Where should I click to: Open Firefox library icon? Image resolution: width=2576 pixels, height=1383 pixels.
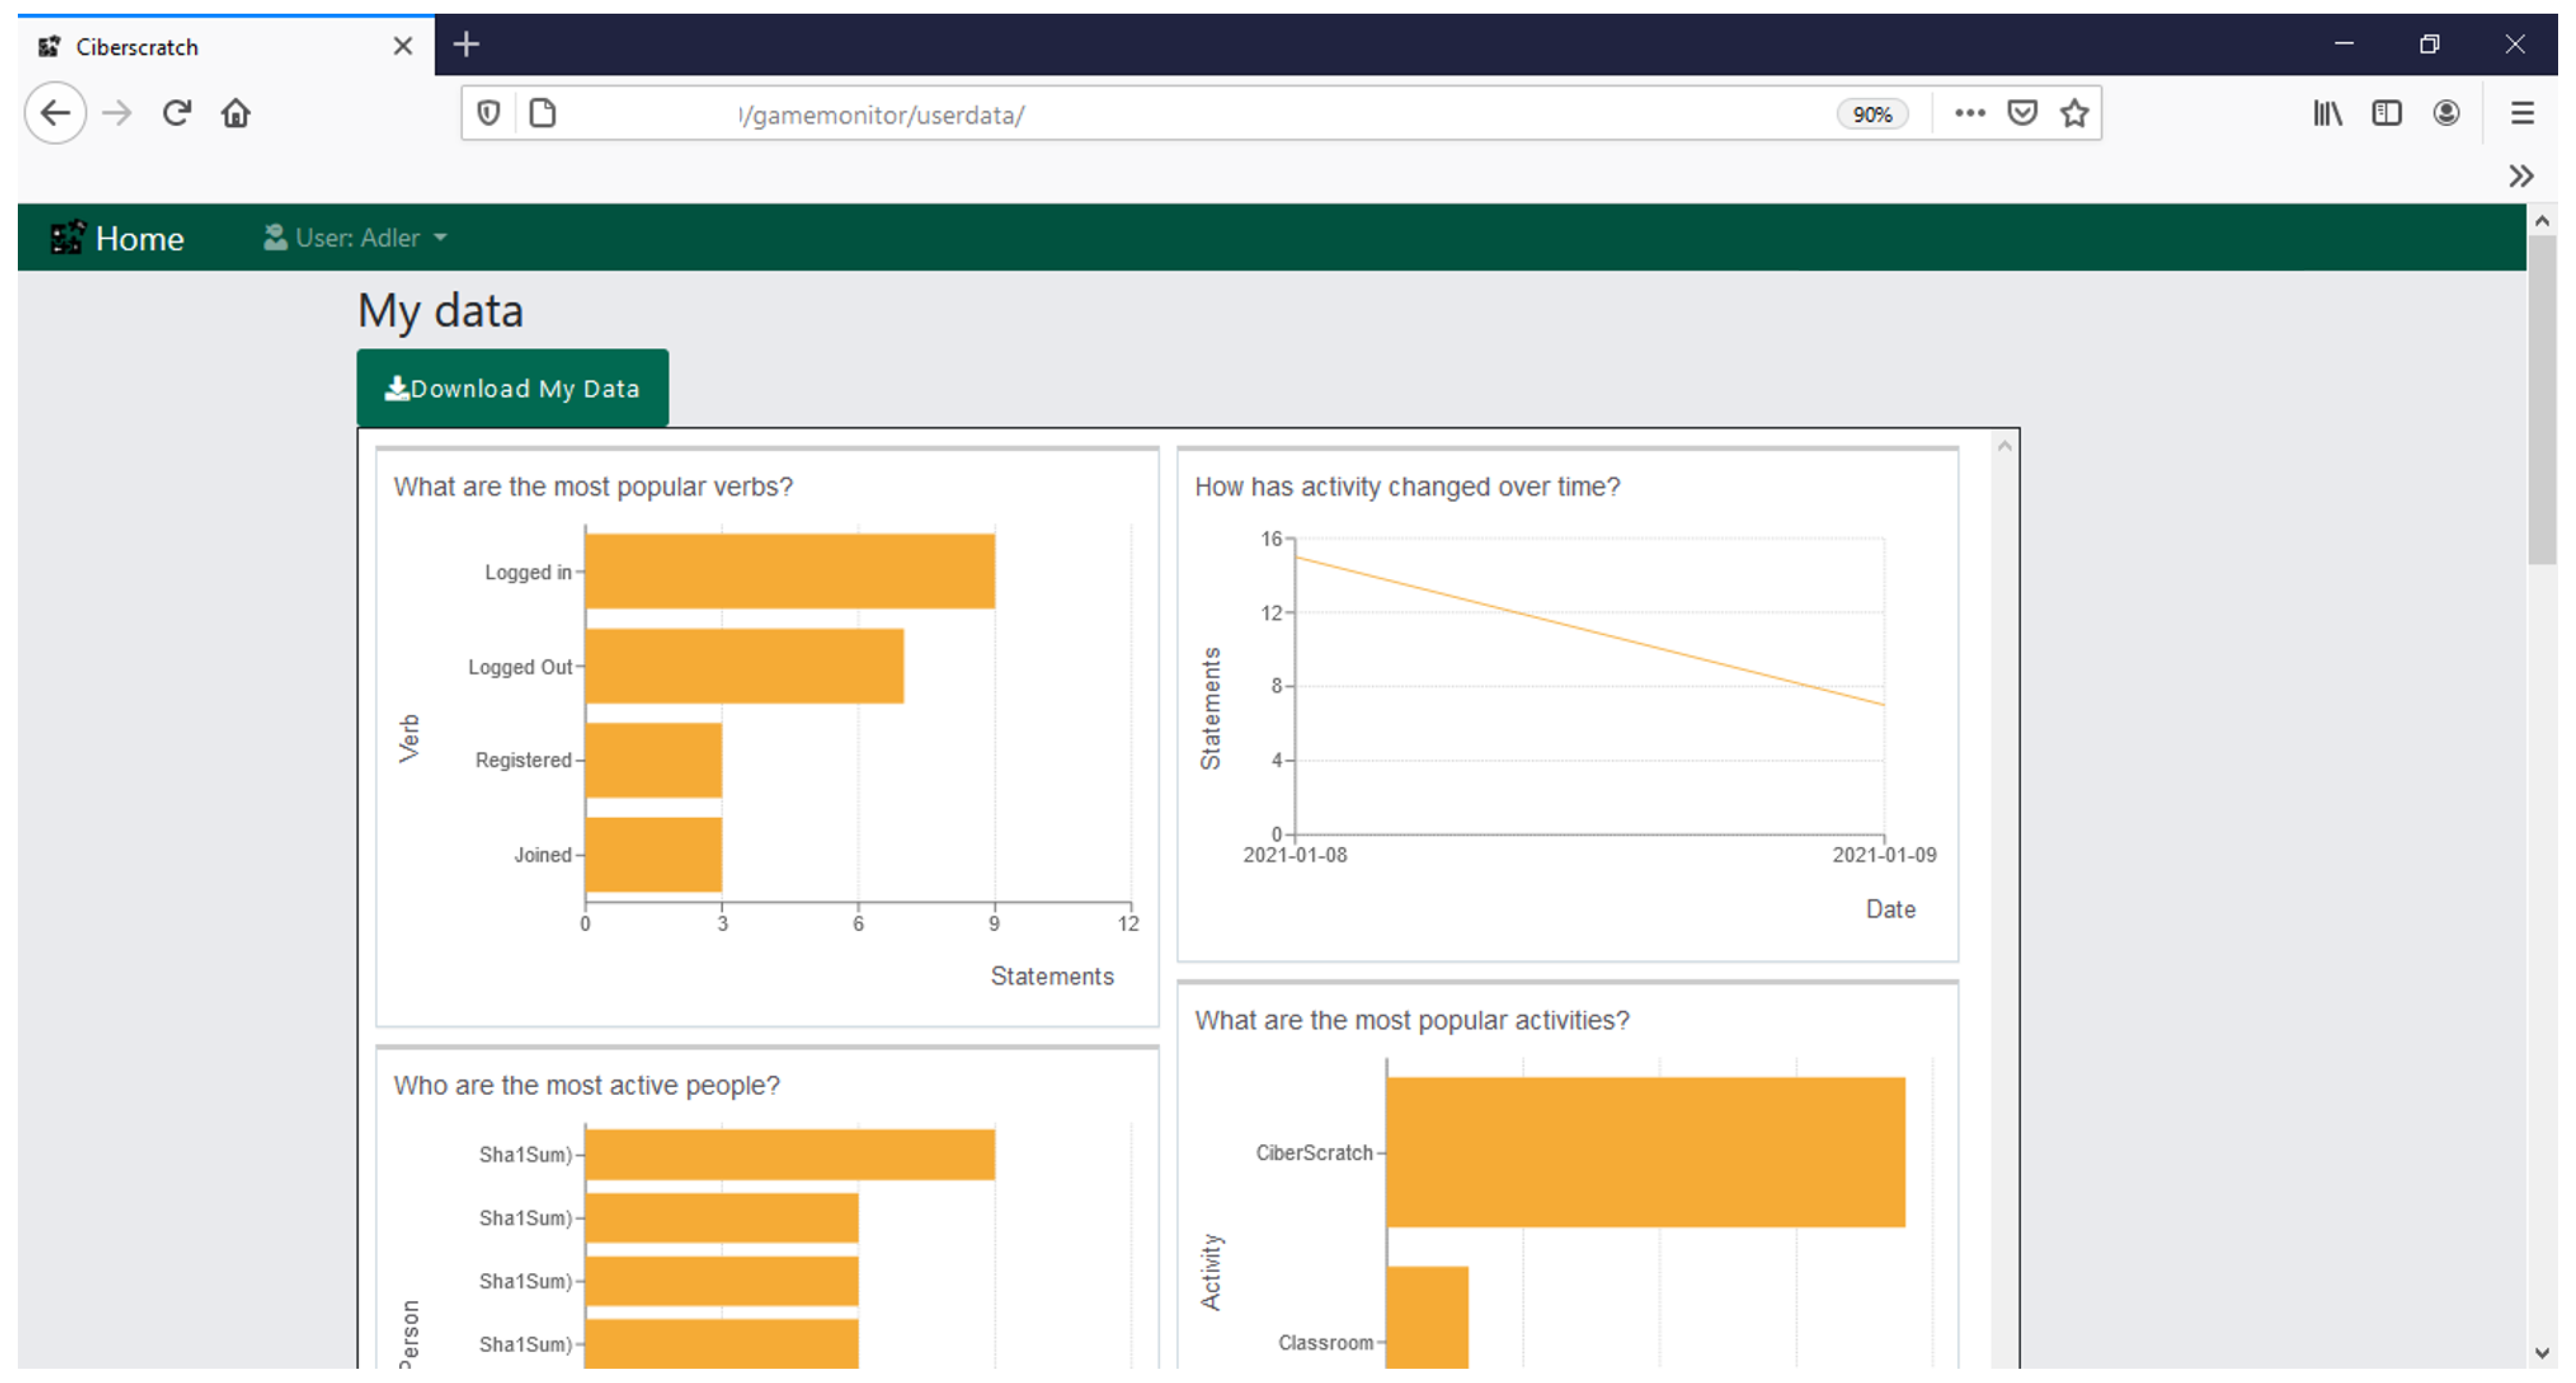click(2327, 113)
